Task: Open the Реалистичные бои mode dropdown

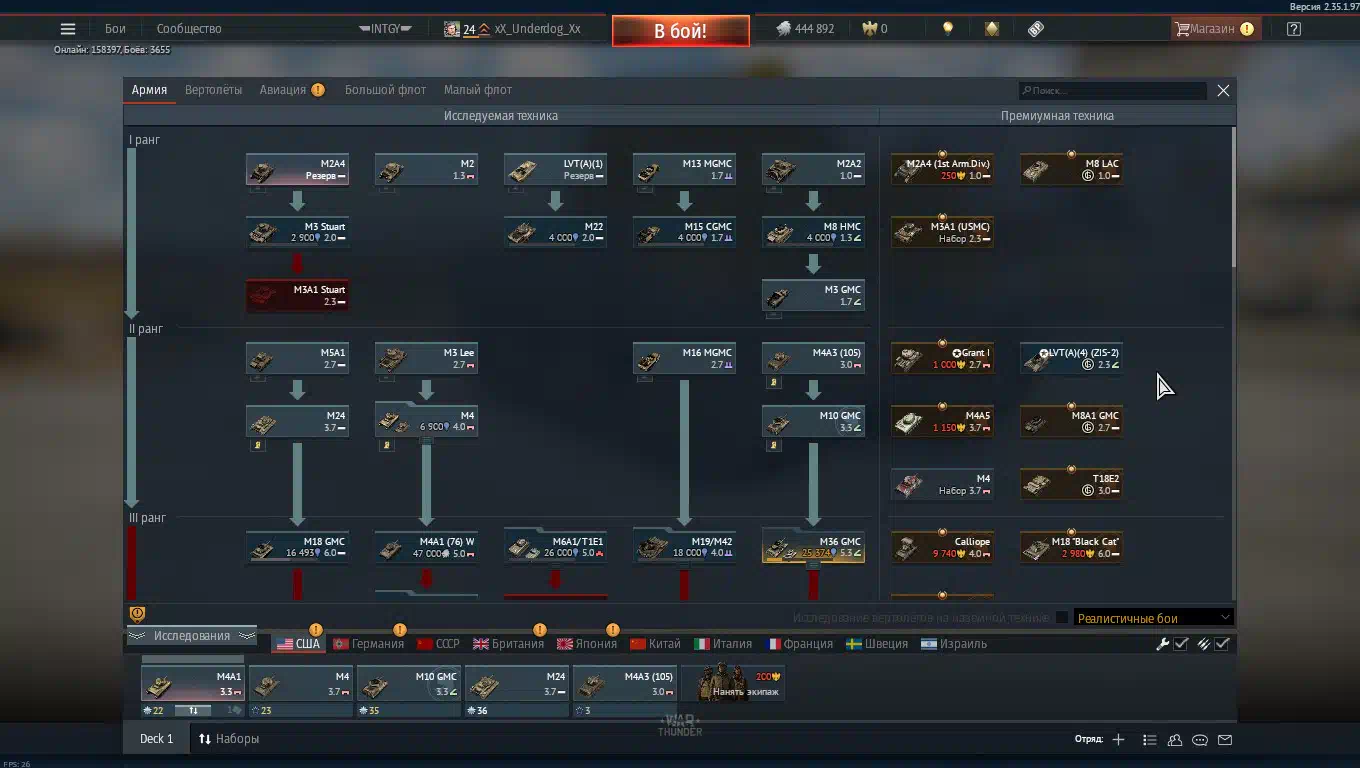Action: point(1153,618)
